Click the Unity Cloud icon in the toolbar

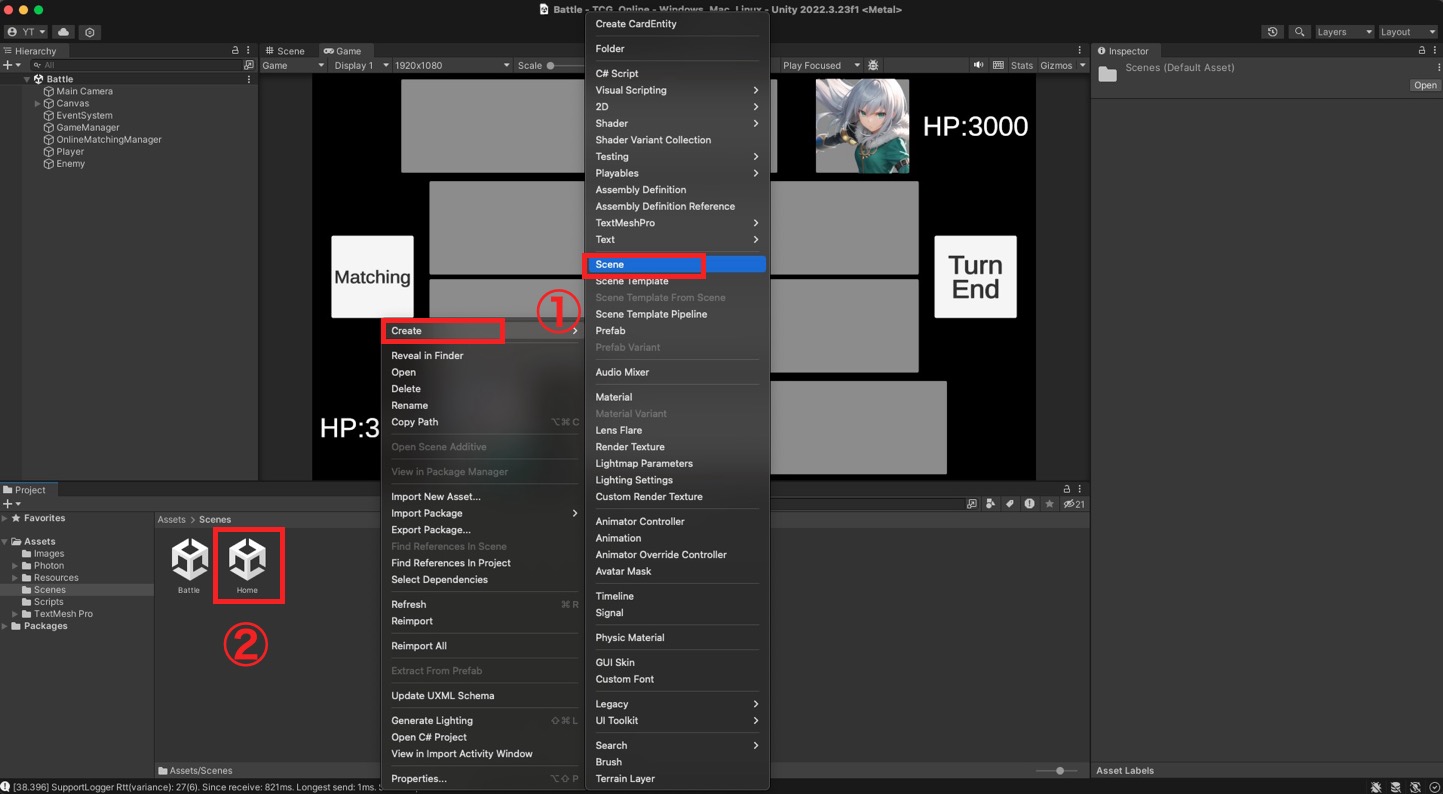click(x=63, y=32)
